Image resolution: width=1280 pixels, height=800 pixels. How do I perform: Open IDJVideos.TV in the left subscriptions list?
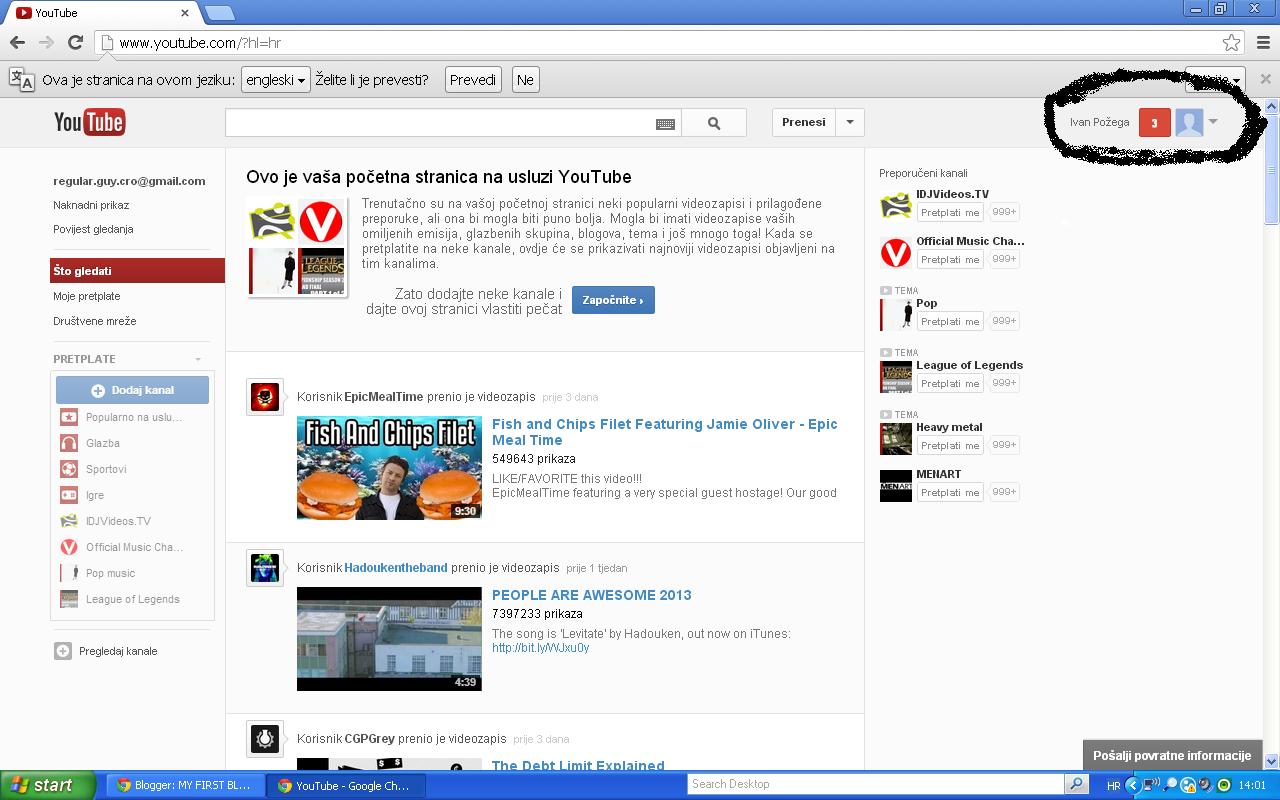click(118, 521)
